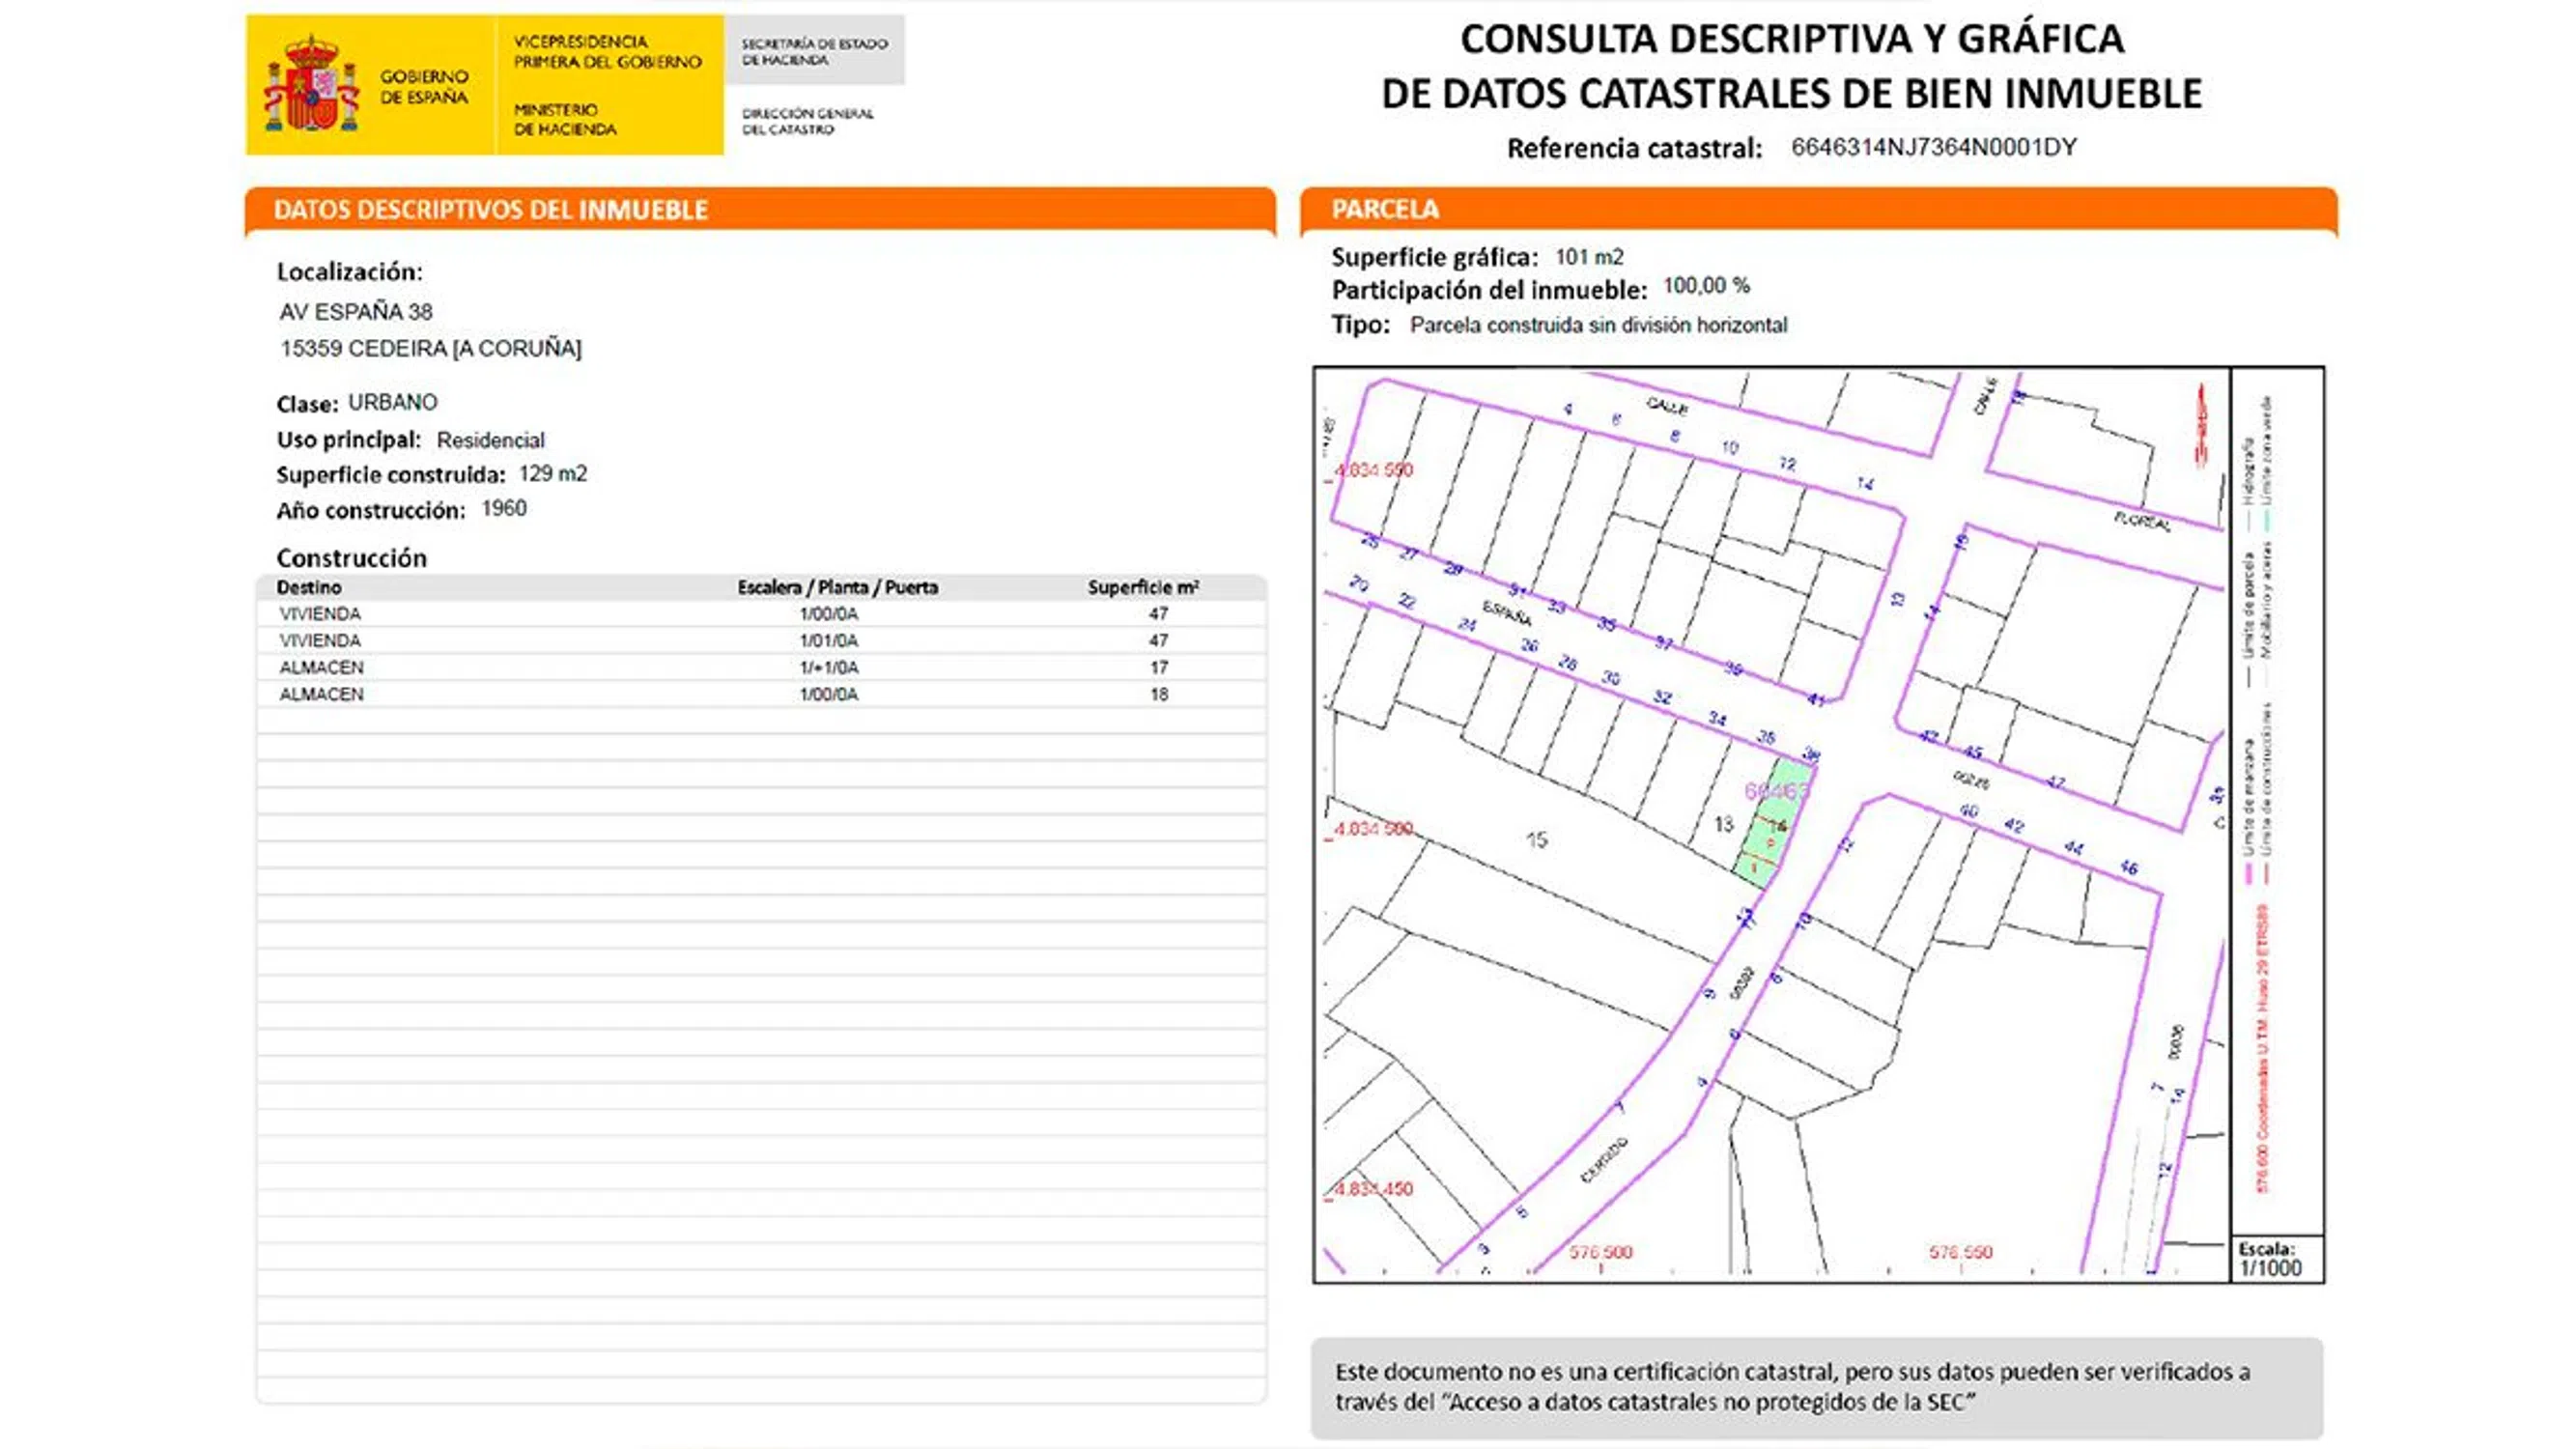Screen dimensions: 2576x1449
Task: Click the AV ESPAÑA 38 address text
Action: (356, 312)
